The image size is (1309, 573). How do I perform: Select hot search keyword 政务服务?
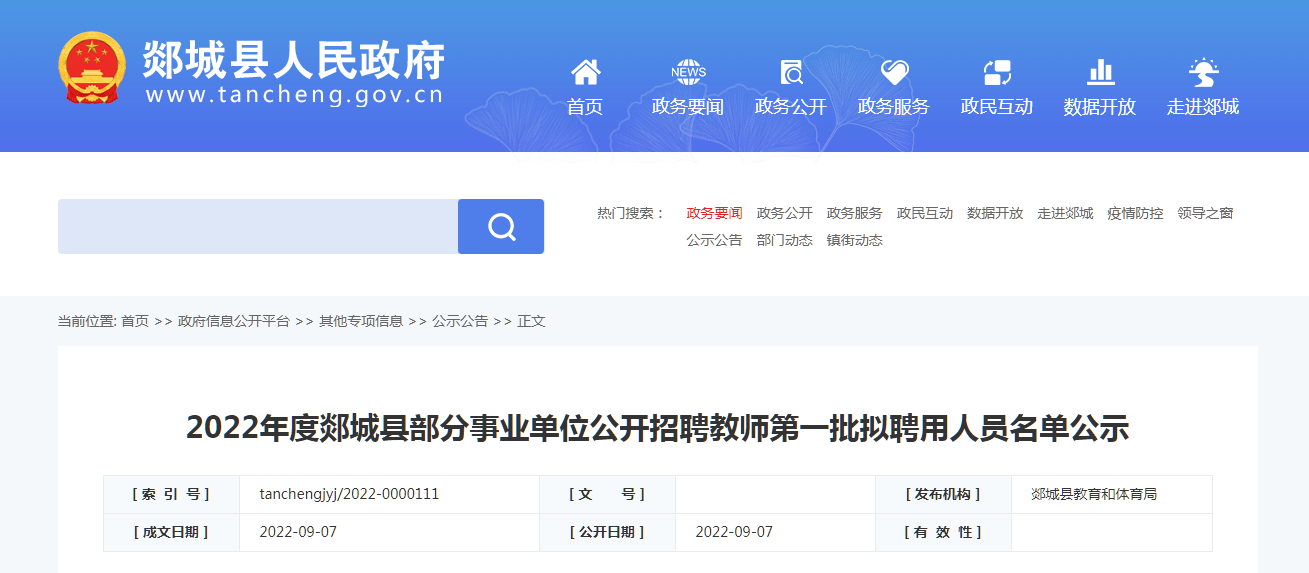(855, 213)
